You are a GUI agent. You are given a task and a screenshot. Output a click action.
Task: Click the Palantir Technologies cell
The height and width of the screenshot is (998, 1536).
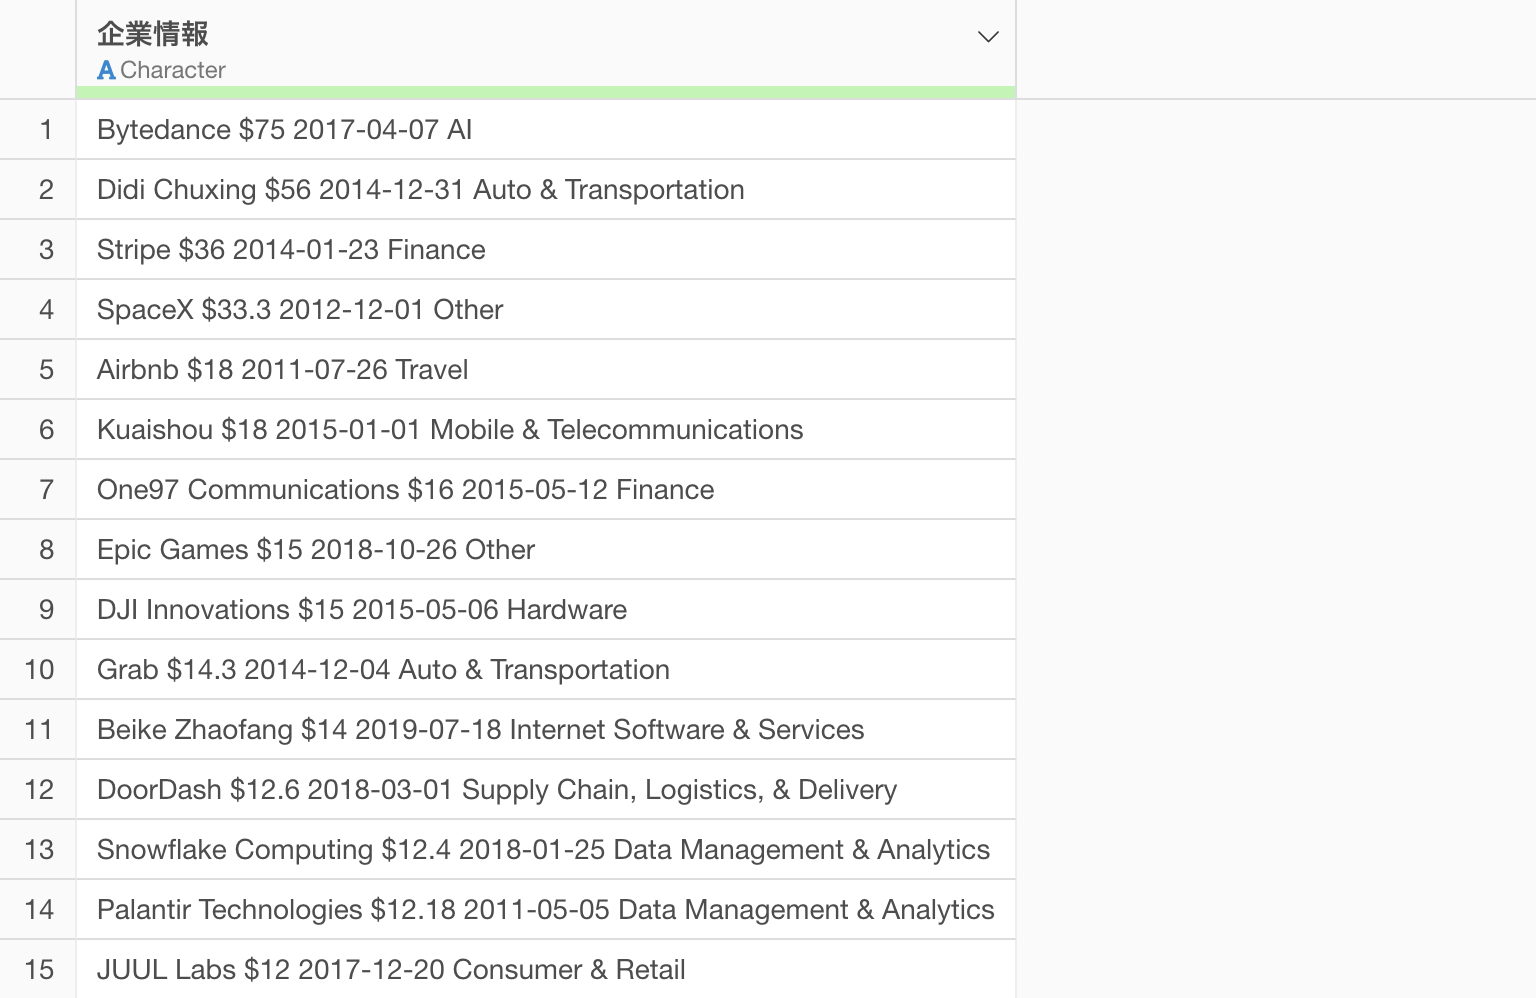coord(545,910)
